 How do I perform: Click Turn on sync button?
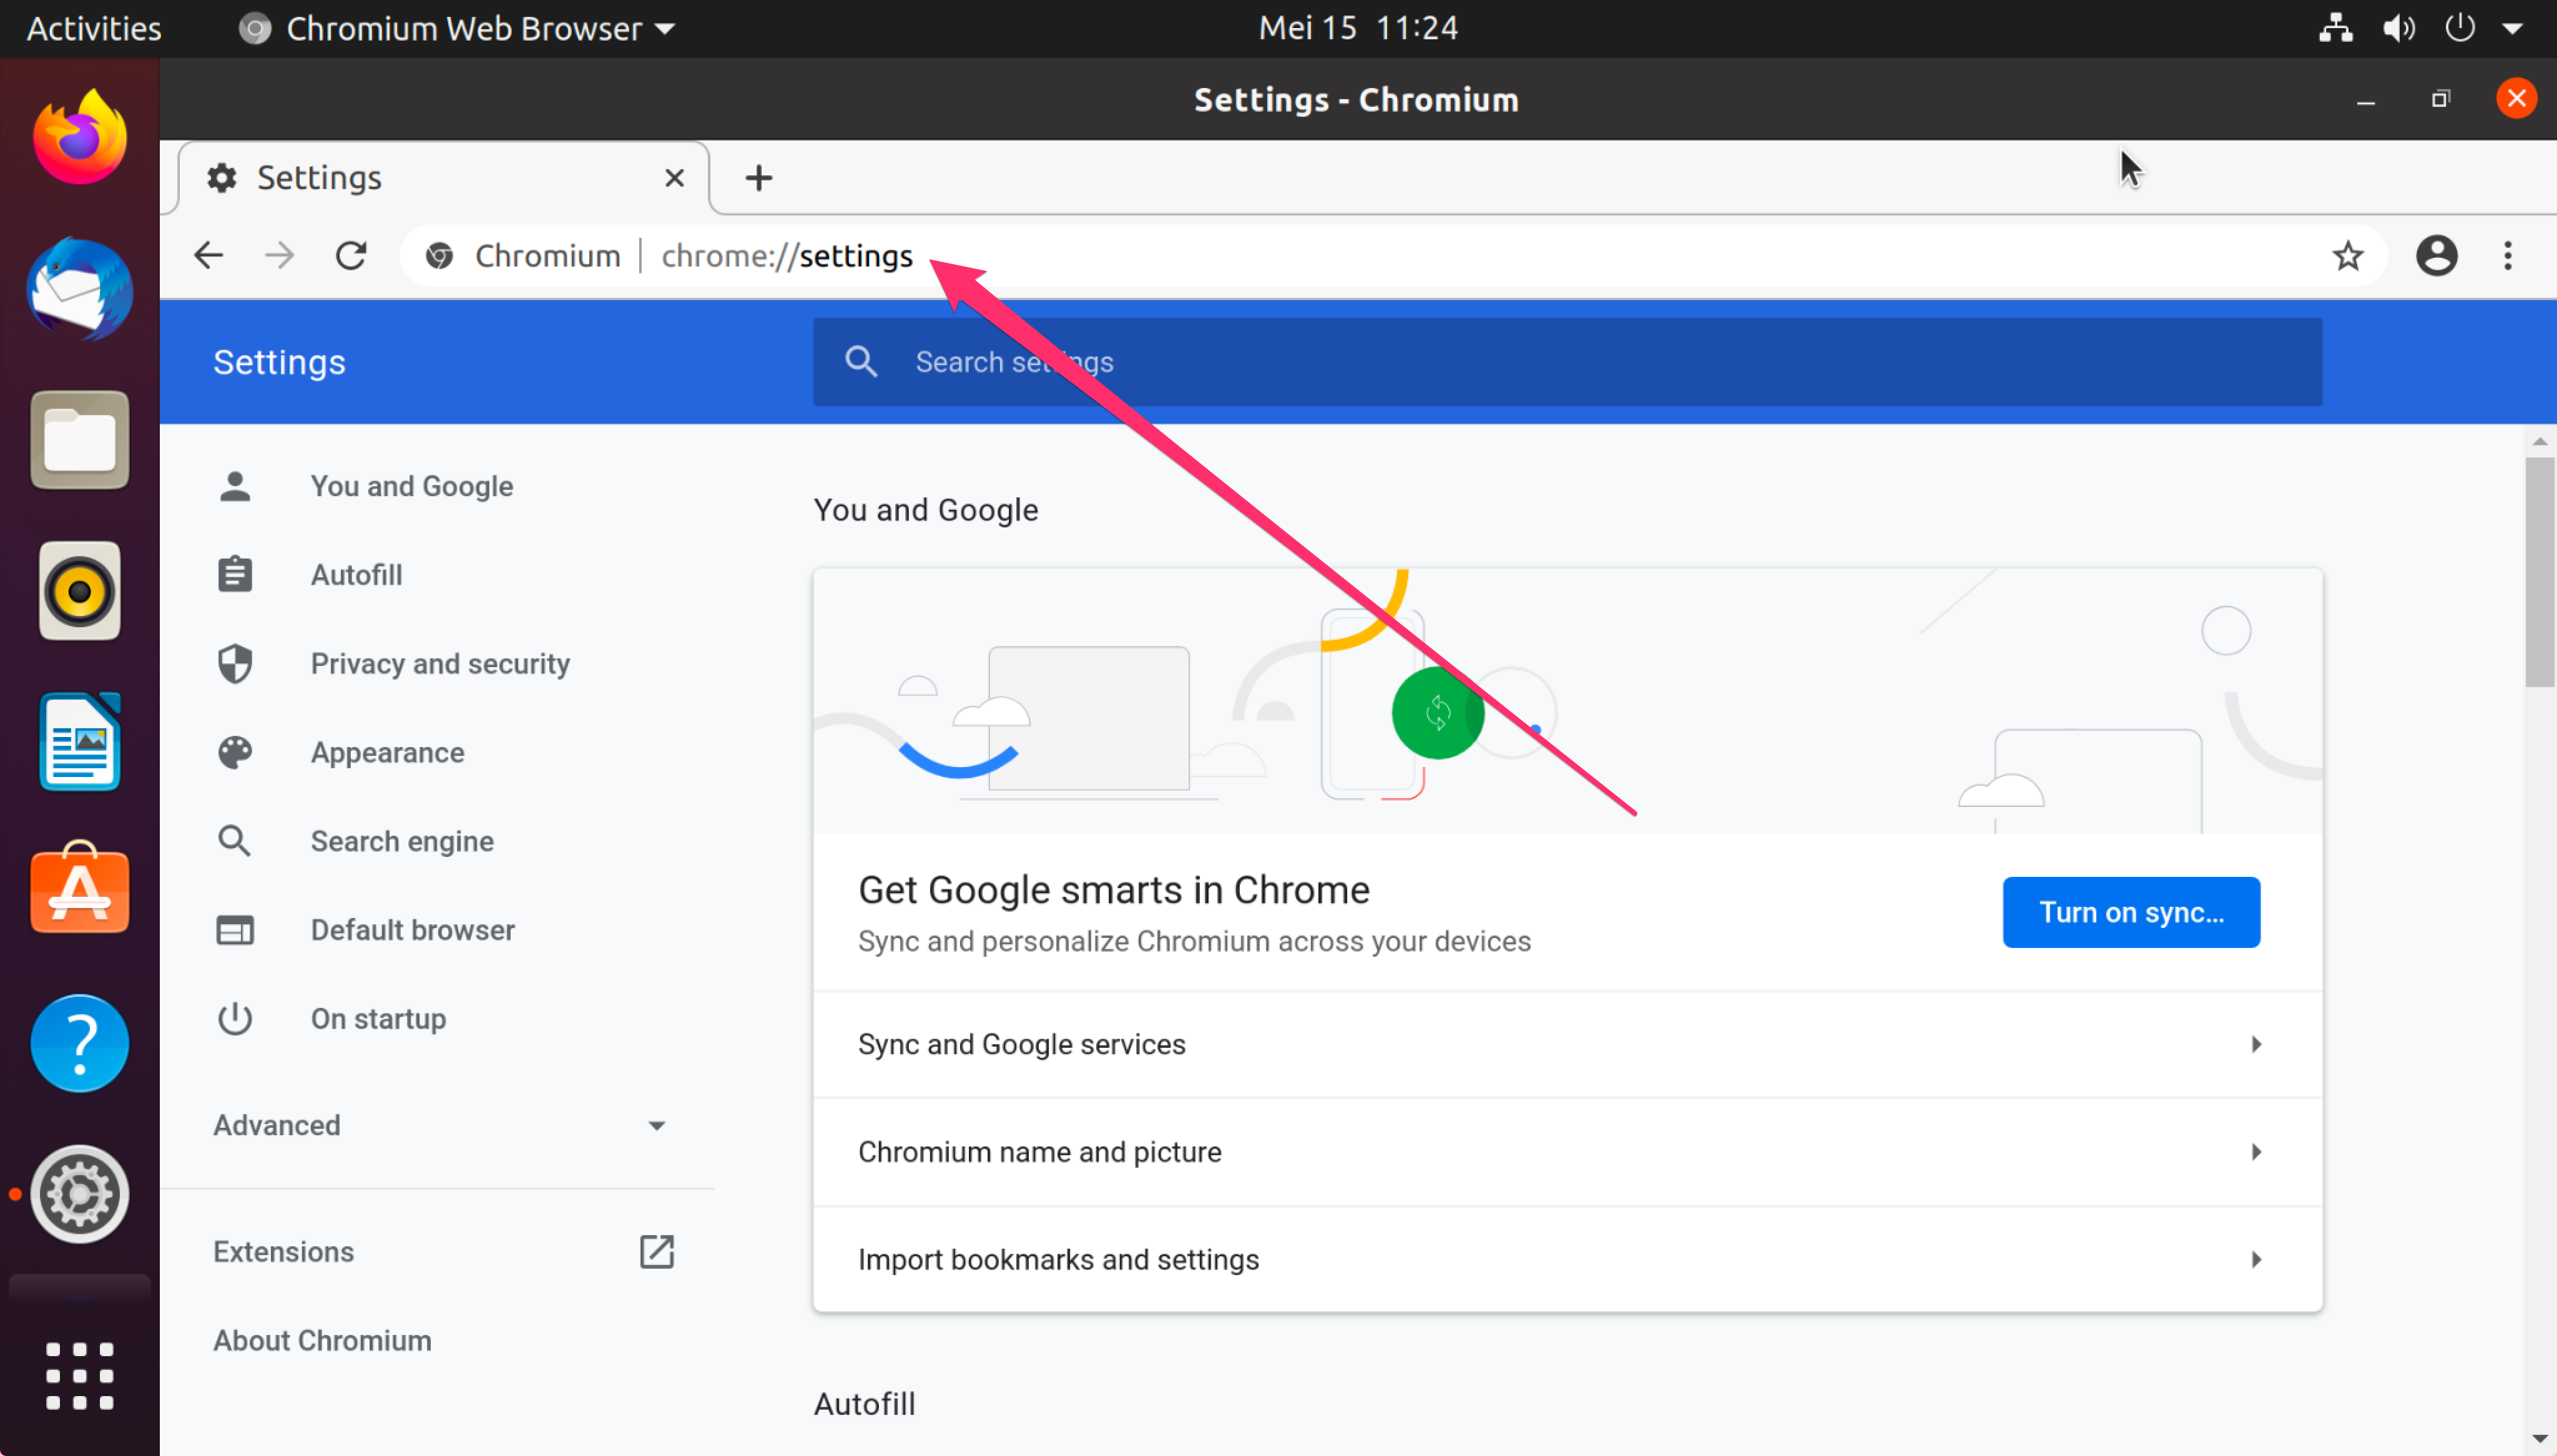[2130, 912]
